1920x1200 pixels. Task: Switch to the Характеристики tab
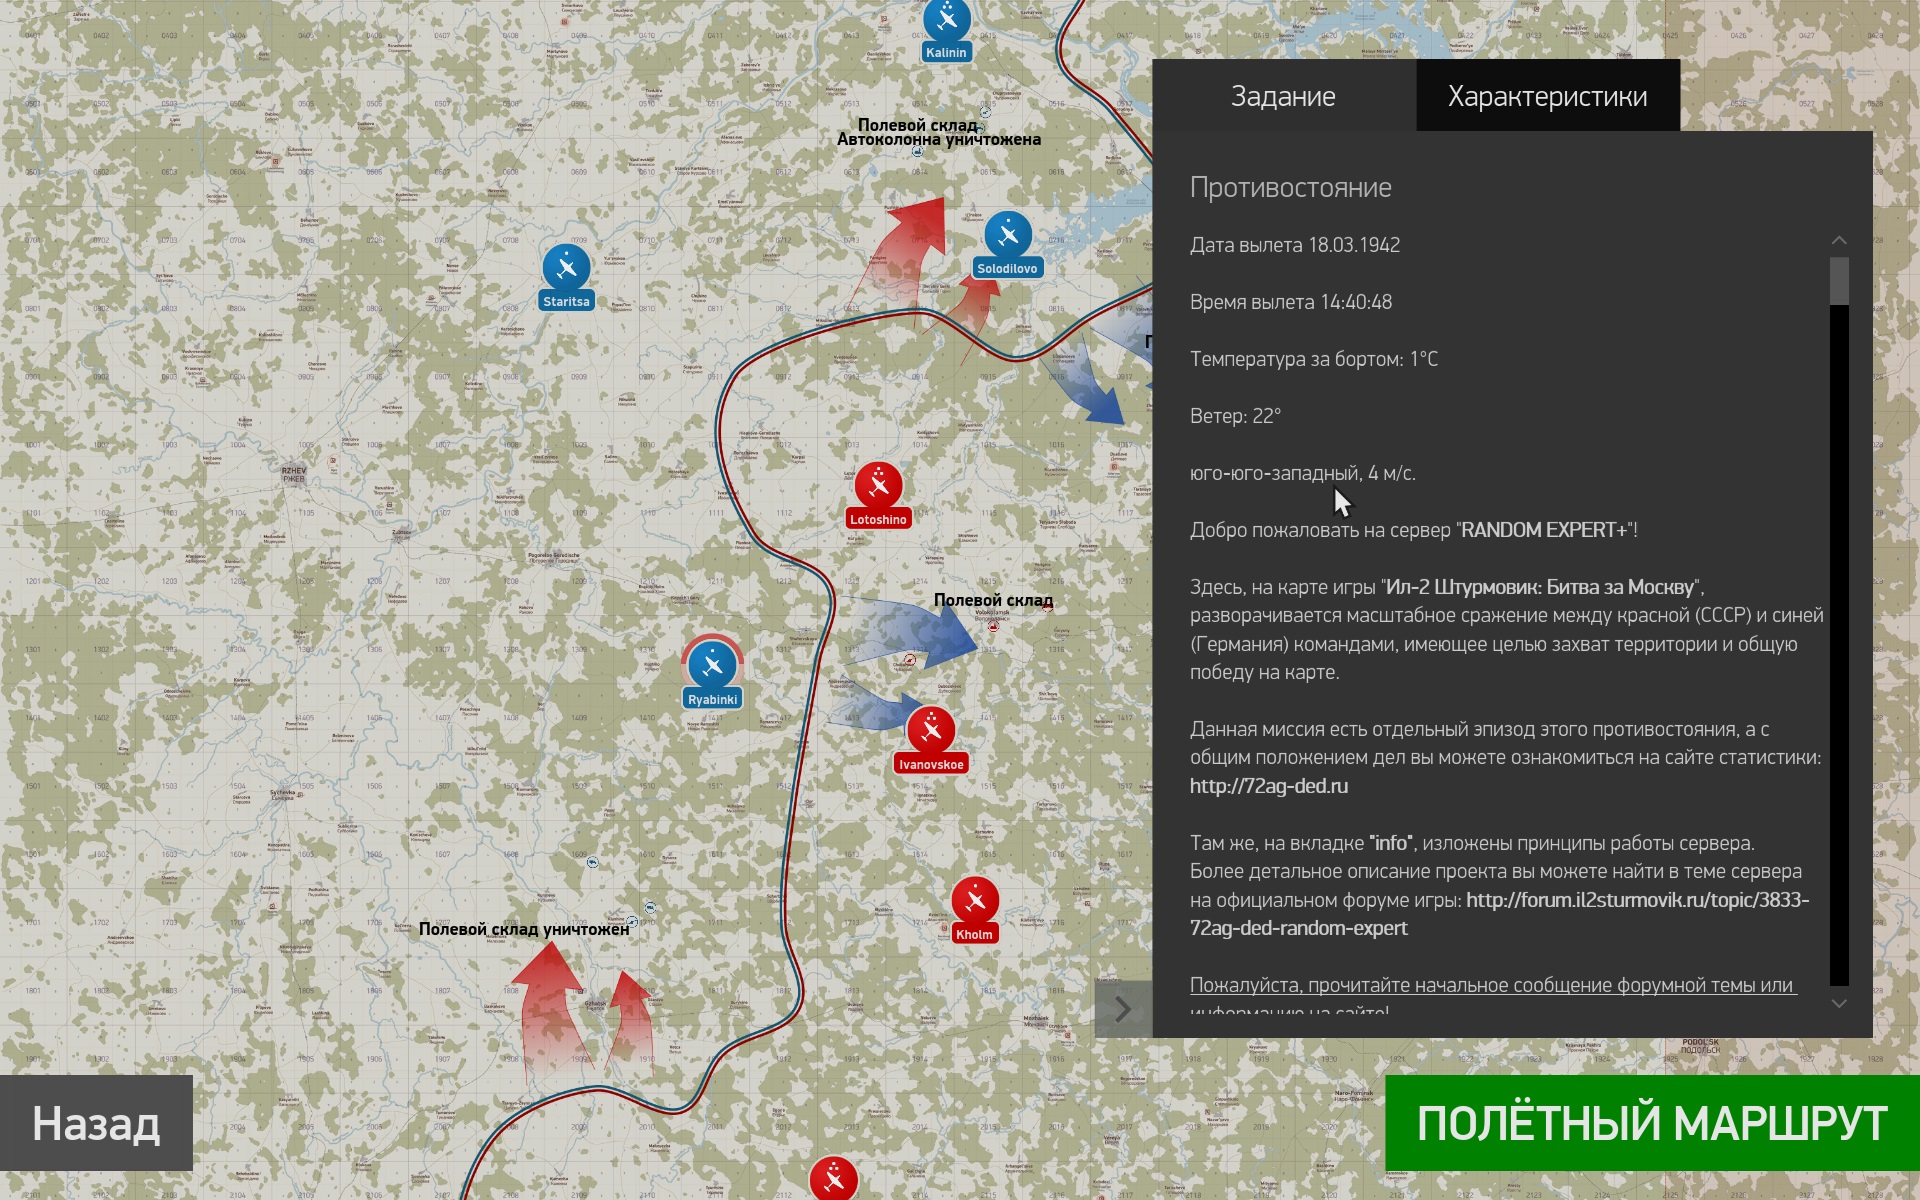click(x=1547, y=96)
